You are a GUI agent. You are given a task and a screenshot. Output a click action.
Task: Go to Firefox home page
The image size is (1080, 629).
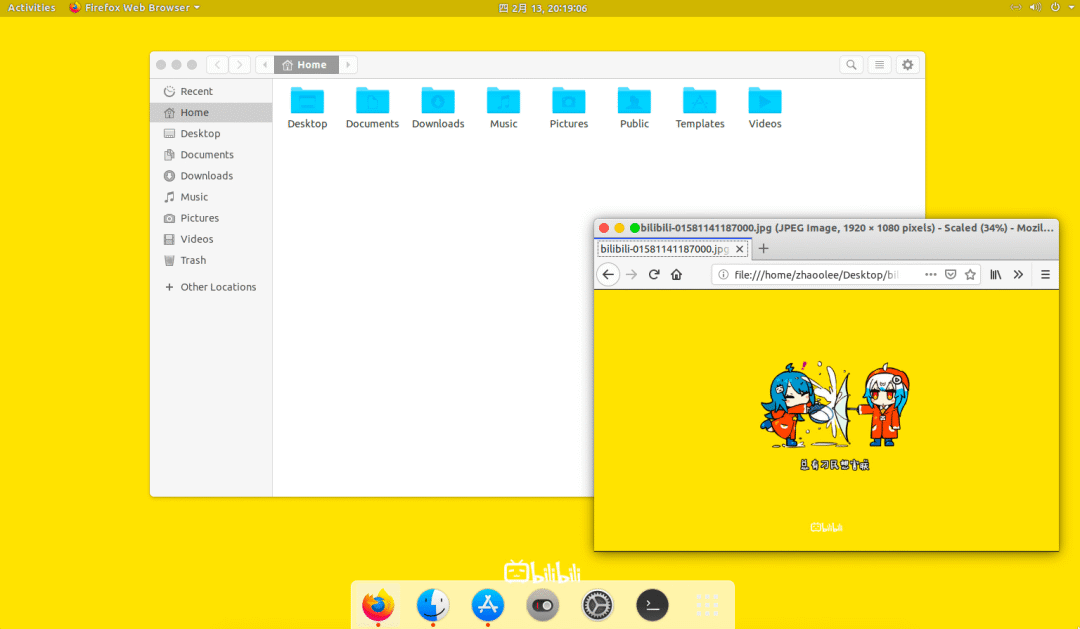tap(676, 274)
